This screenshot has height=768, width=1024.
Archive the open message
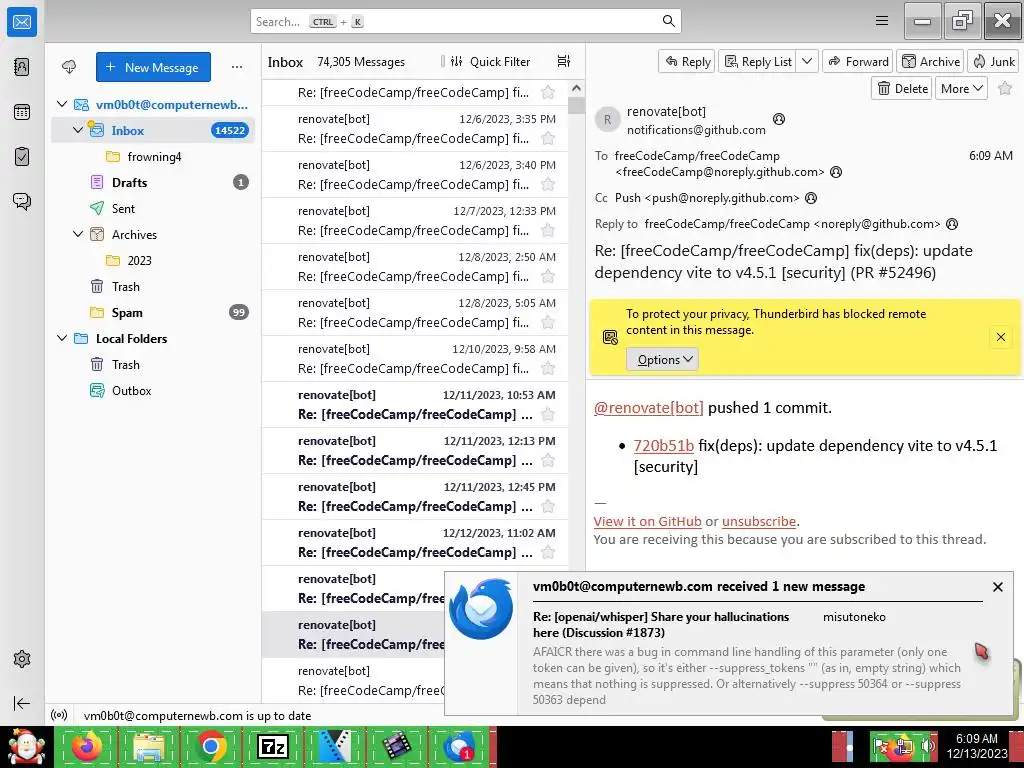click(931, 61)
